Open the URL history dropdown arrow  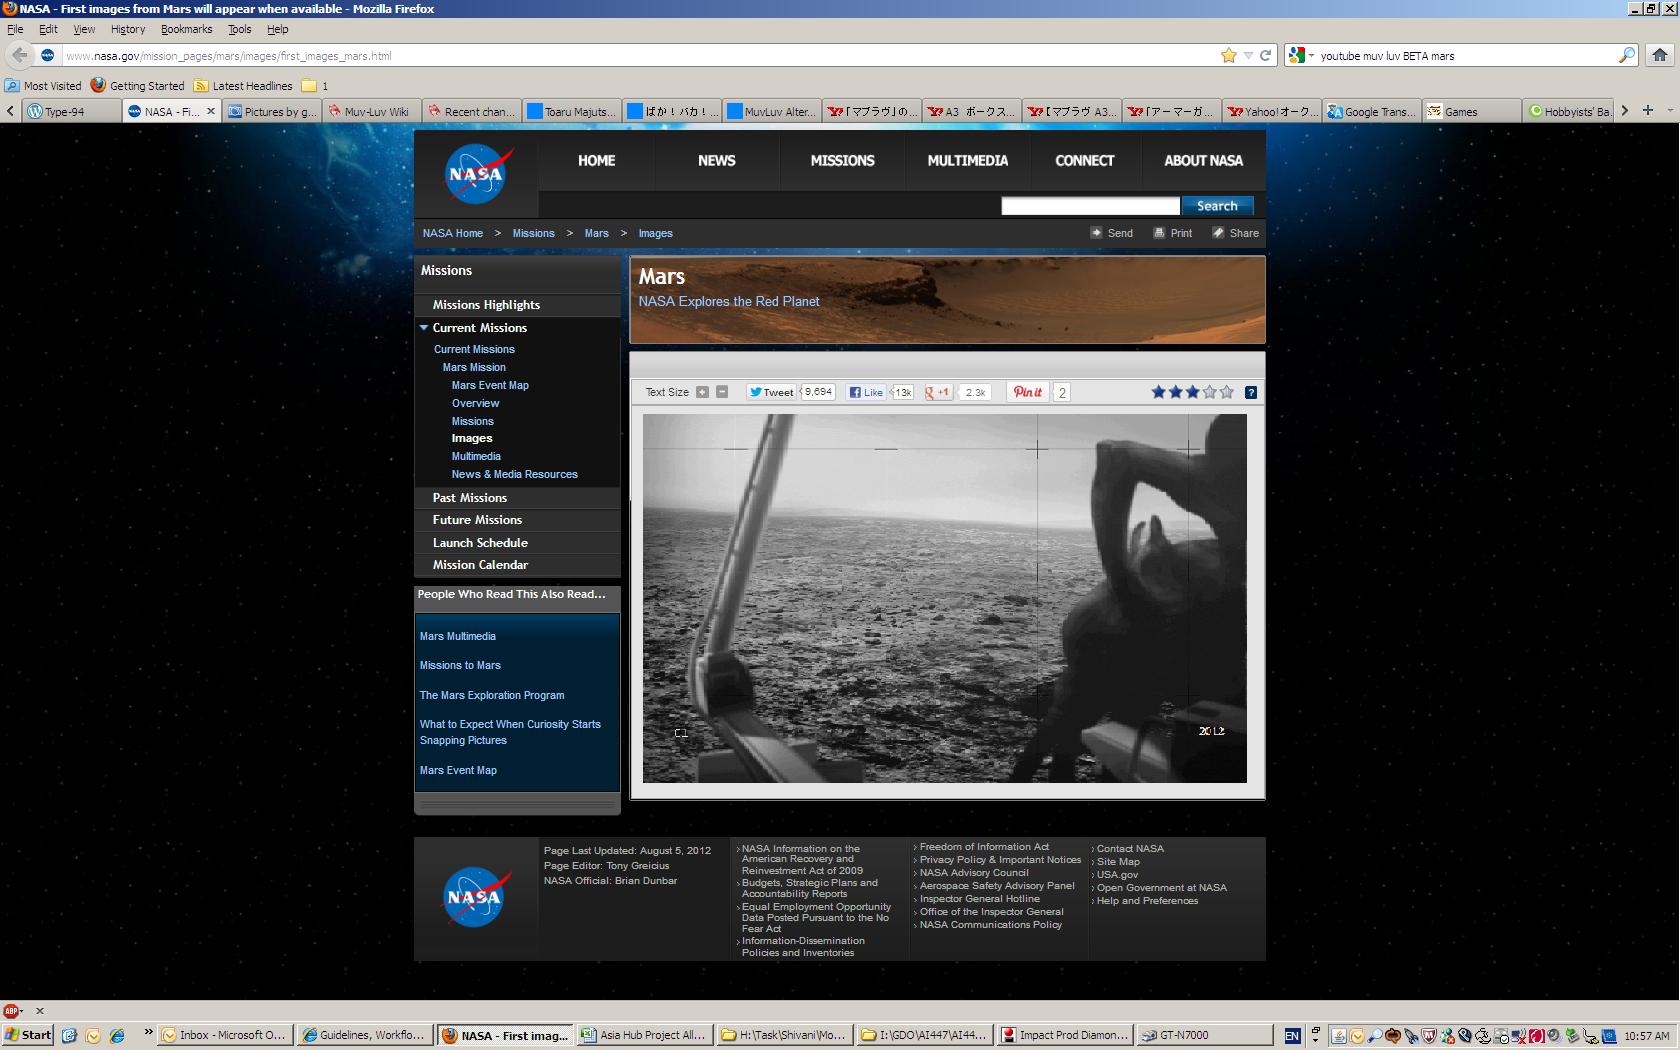tap(1248, 55)
